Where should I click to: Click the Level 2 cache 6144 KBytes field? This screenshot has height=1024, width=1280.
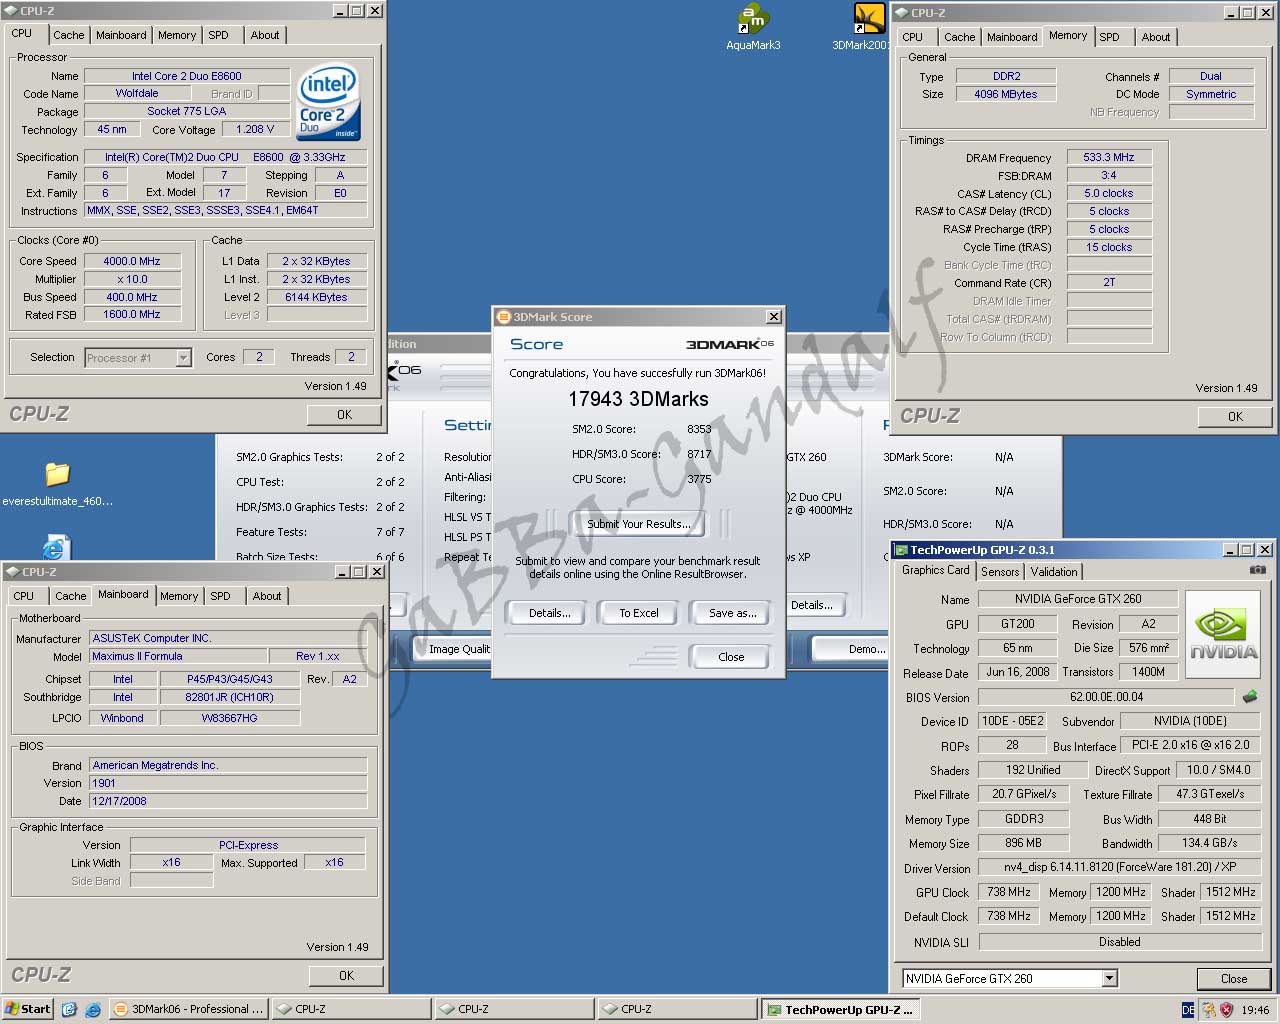tap(316, 297)
